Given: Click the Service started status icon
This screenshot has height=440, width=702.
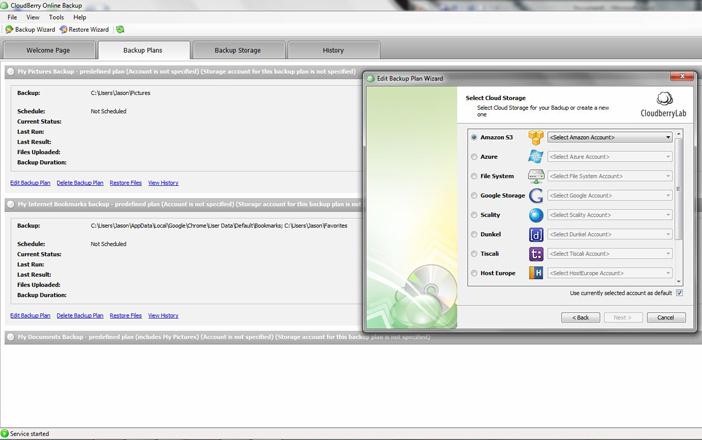Looking at the screenshot, I should (x=4, y=433).
